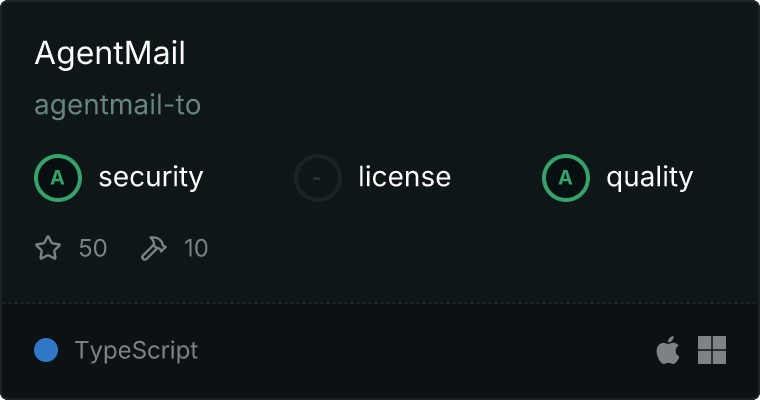
Task: Click the license grade dash badge
Action: (x=318, y=178)
